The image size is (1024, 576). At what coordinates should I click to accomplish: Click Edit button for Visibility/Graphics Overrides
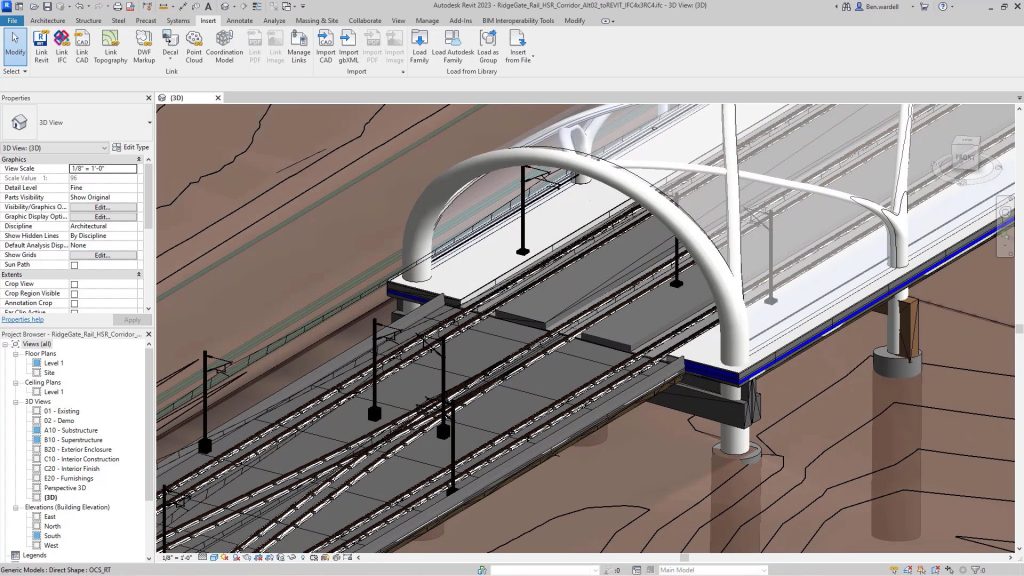pos(104,207)
